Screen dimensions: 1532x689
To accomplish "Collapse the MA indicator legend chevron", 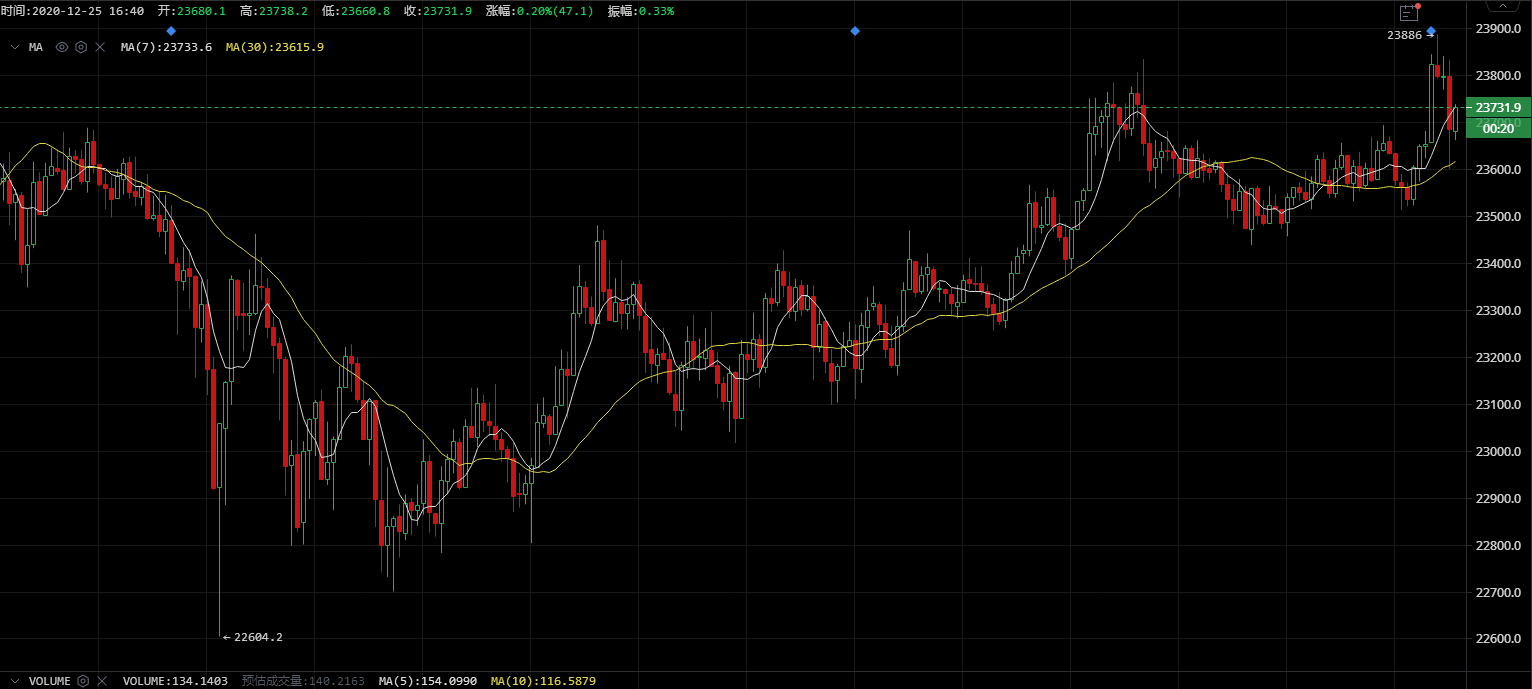I will point(15,47).
